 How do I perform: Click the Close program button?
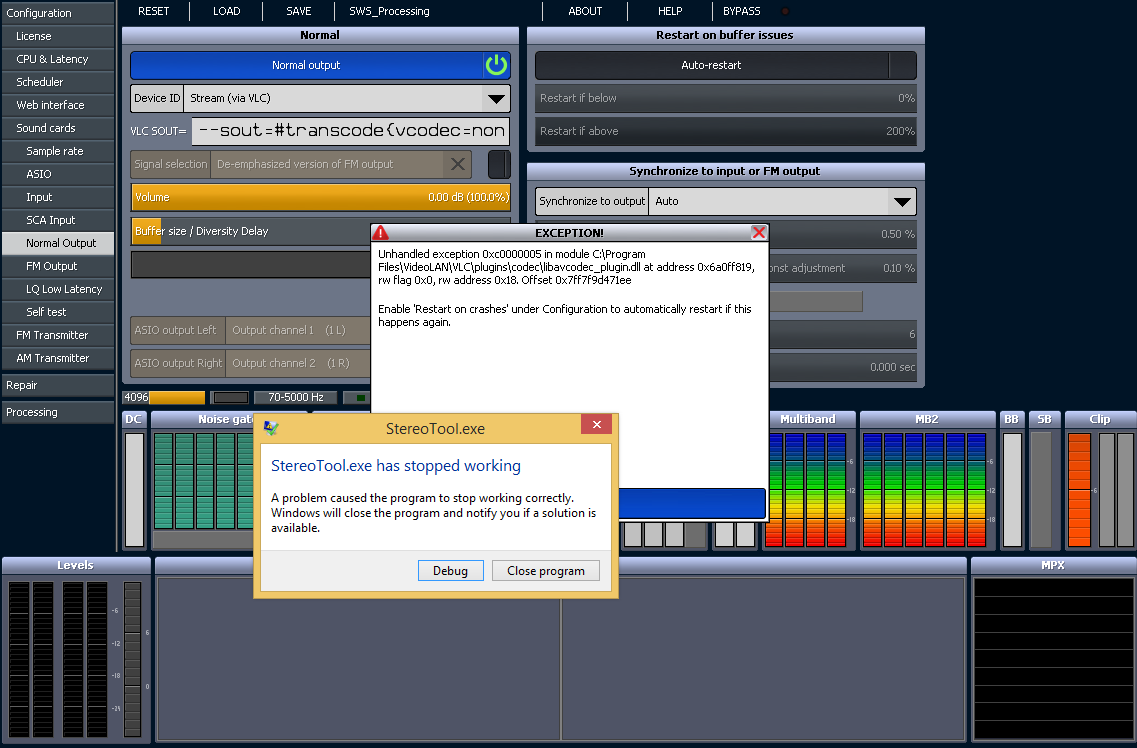546,570
